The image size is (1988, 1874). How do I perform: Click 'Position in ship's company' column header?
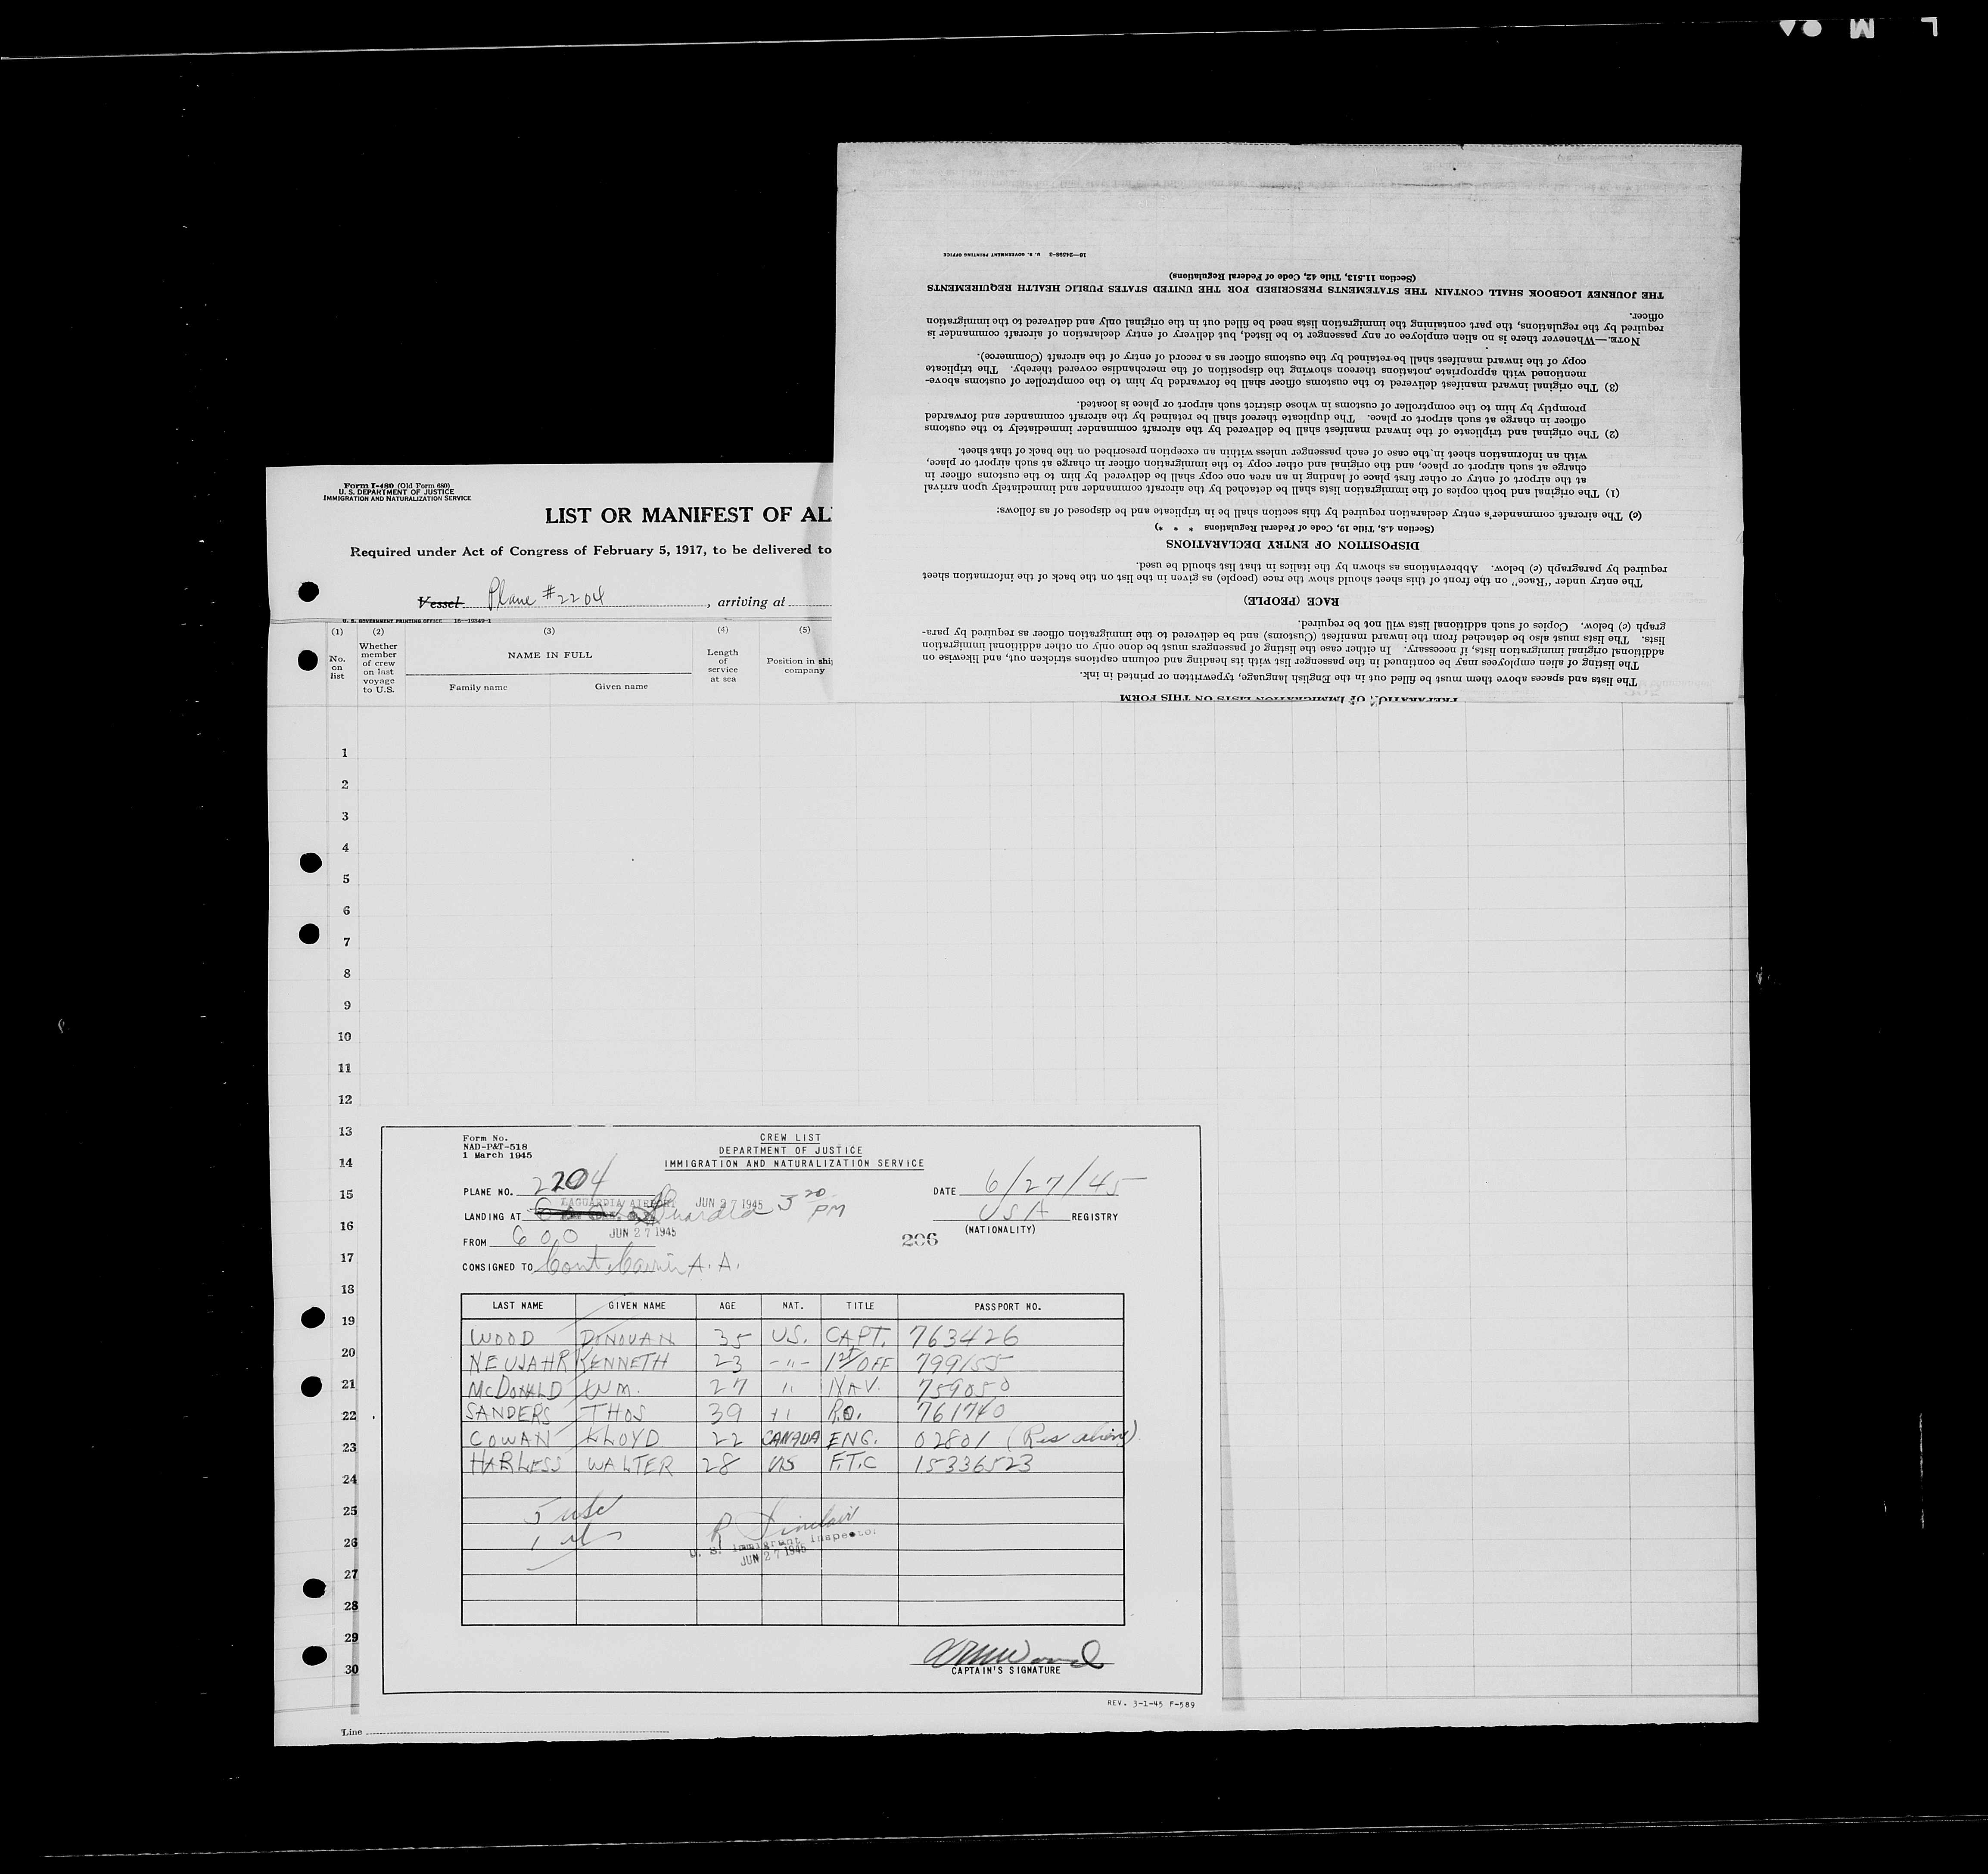[800, 665]
